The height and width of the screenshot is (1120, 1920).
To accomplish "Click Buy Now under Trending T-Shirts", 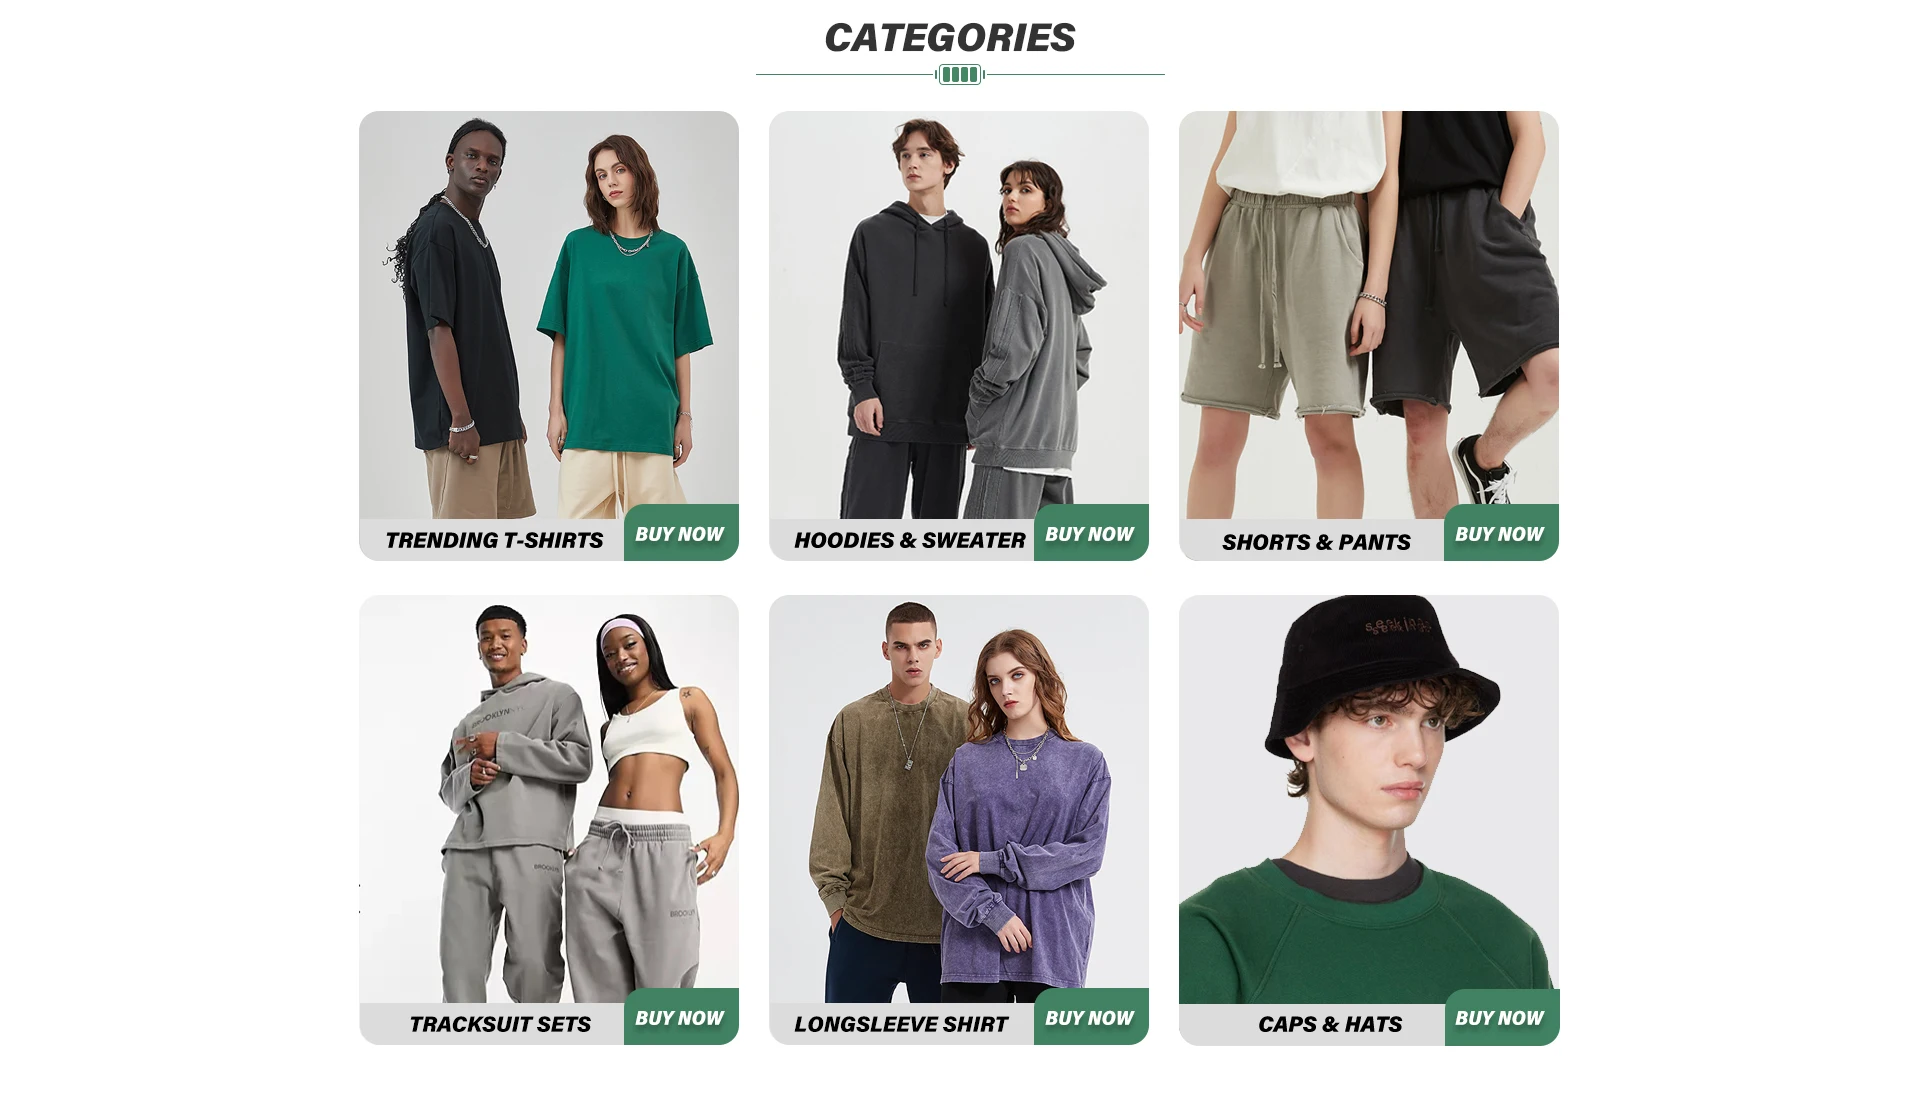I will (x=681, y=533).
